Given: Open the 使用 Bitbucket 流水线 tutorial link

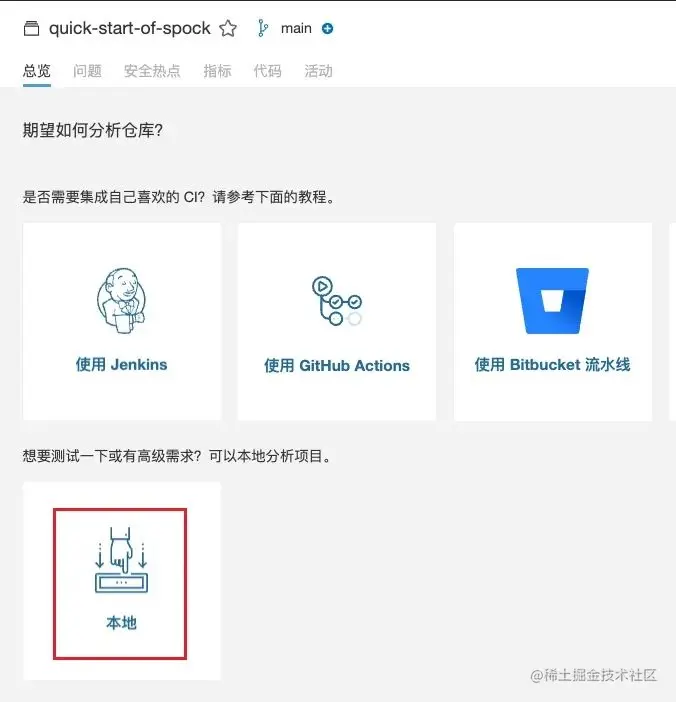Looking at the screenshot, I should tap(552, 364).
